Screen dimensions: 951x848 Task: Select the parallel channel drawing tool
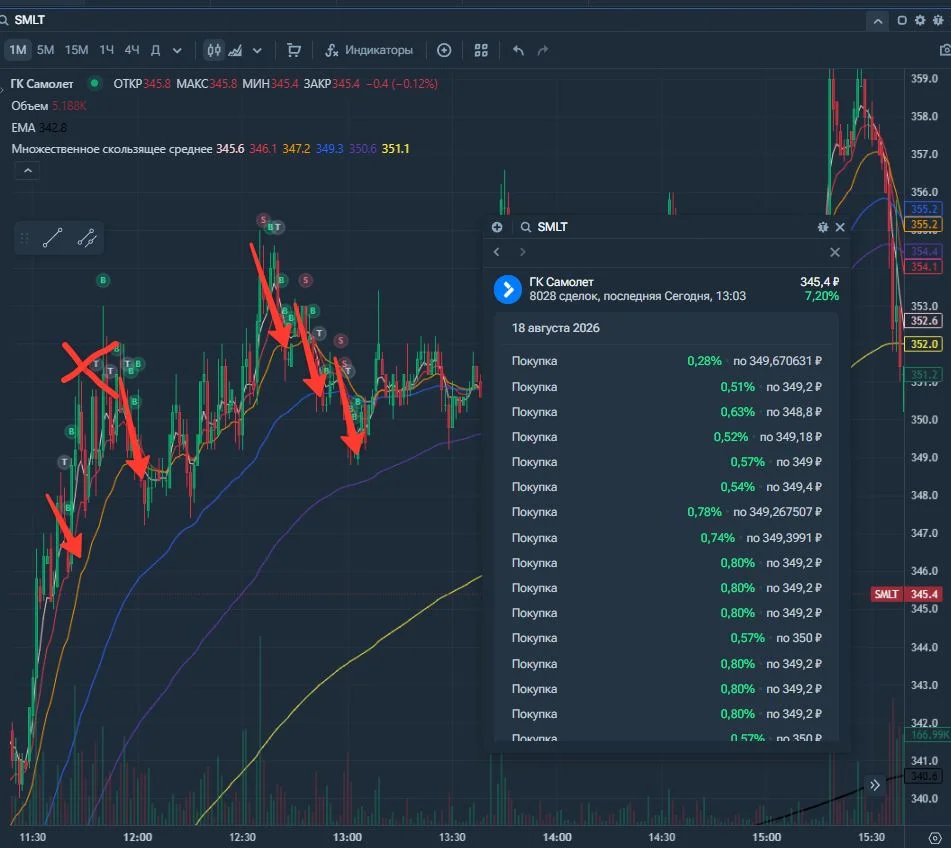pyautogui.click(x=87, y=238)
